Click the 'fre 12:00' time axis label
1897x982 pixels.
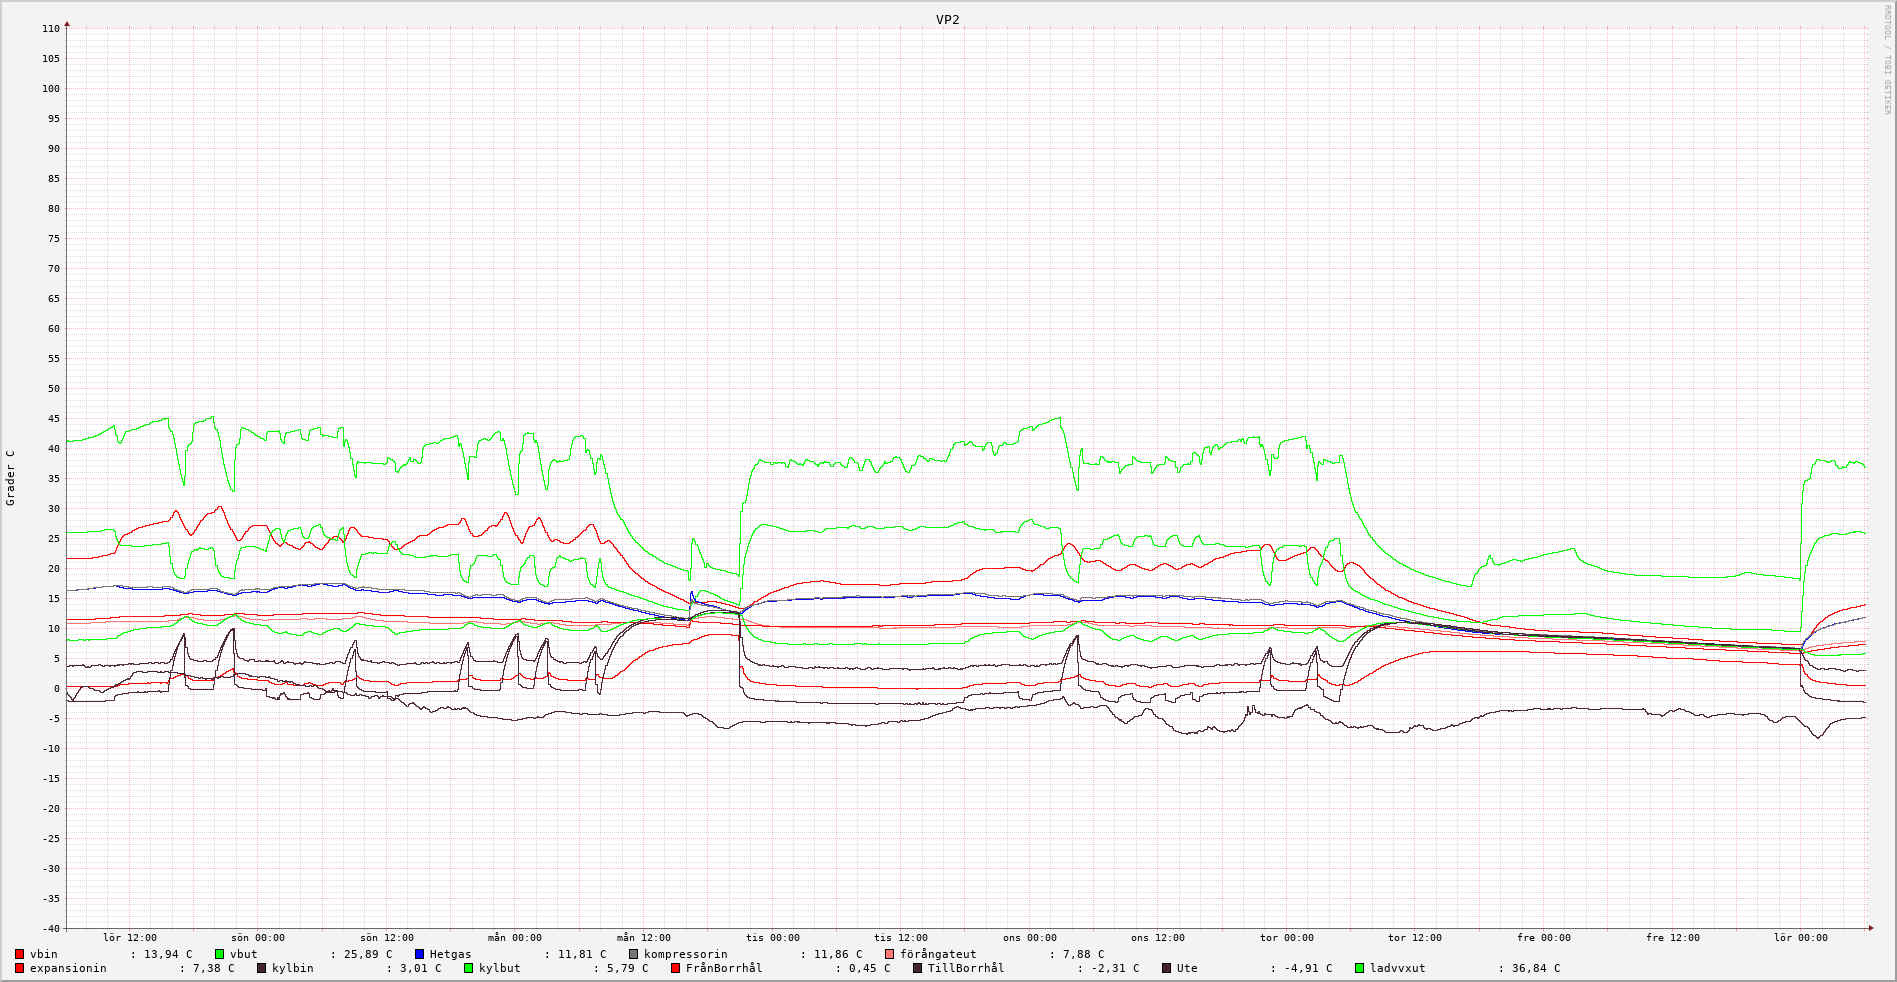(1673, 938)
